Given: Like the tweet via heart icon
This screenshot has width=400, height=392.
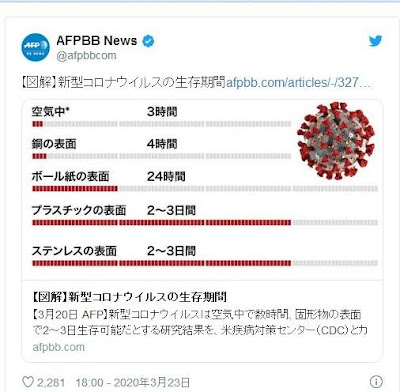Looking at the screenshot, I should coord(28,382).
